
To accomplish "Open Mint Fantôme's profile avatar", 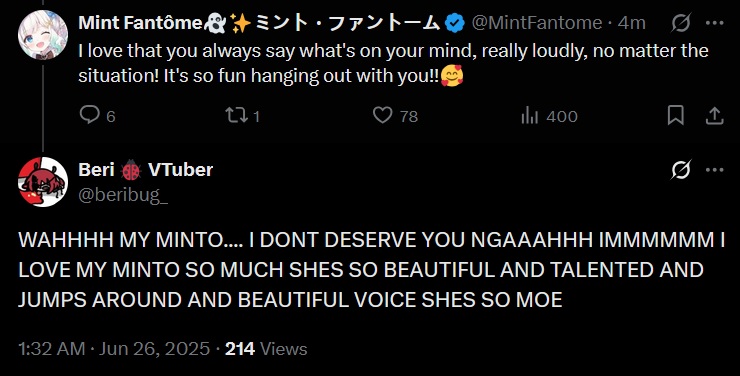I will [43, 34].
